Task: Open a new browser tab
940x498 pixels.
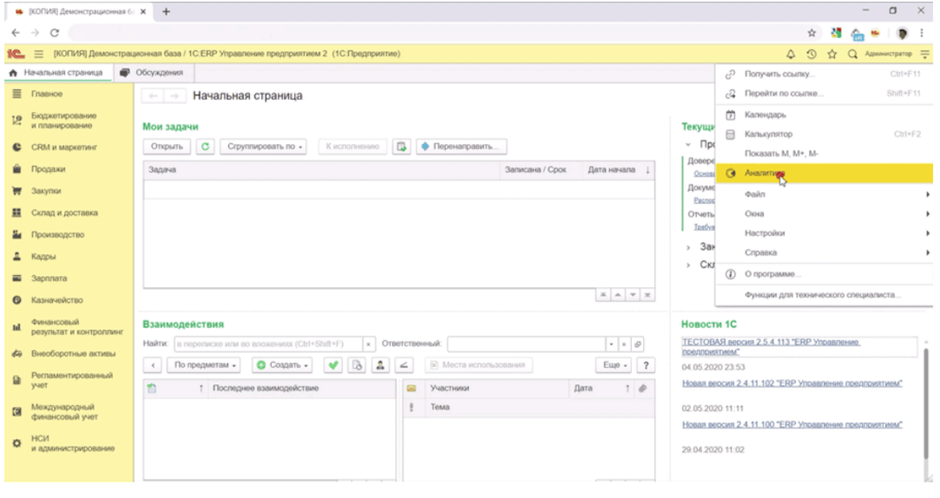Action: coord(166,11)
